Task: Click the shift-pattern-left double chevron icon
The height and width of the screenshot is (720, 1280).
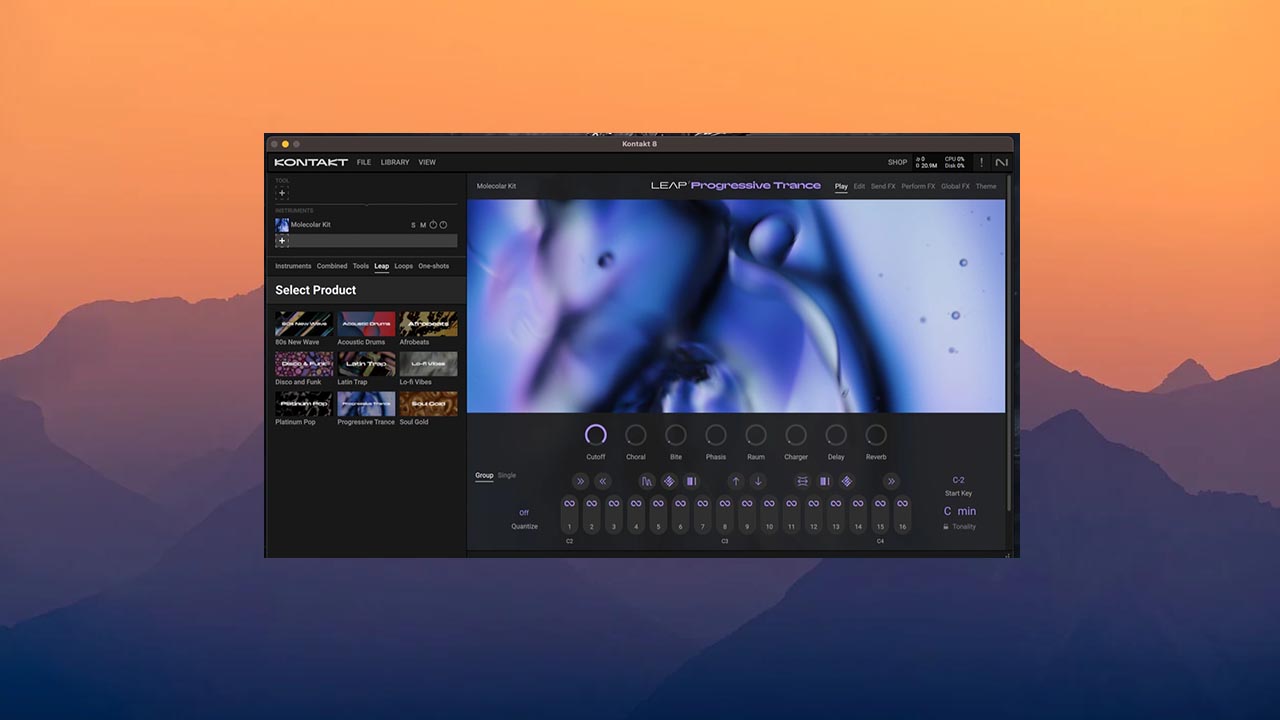Action: click(x=603, y=481)
